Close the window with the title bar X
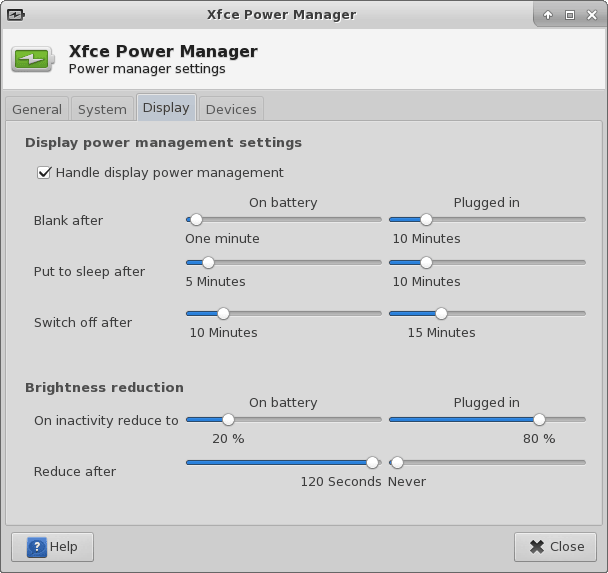Viewport: 608px width, 573px height. click(591, 15)
